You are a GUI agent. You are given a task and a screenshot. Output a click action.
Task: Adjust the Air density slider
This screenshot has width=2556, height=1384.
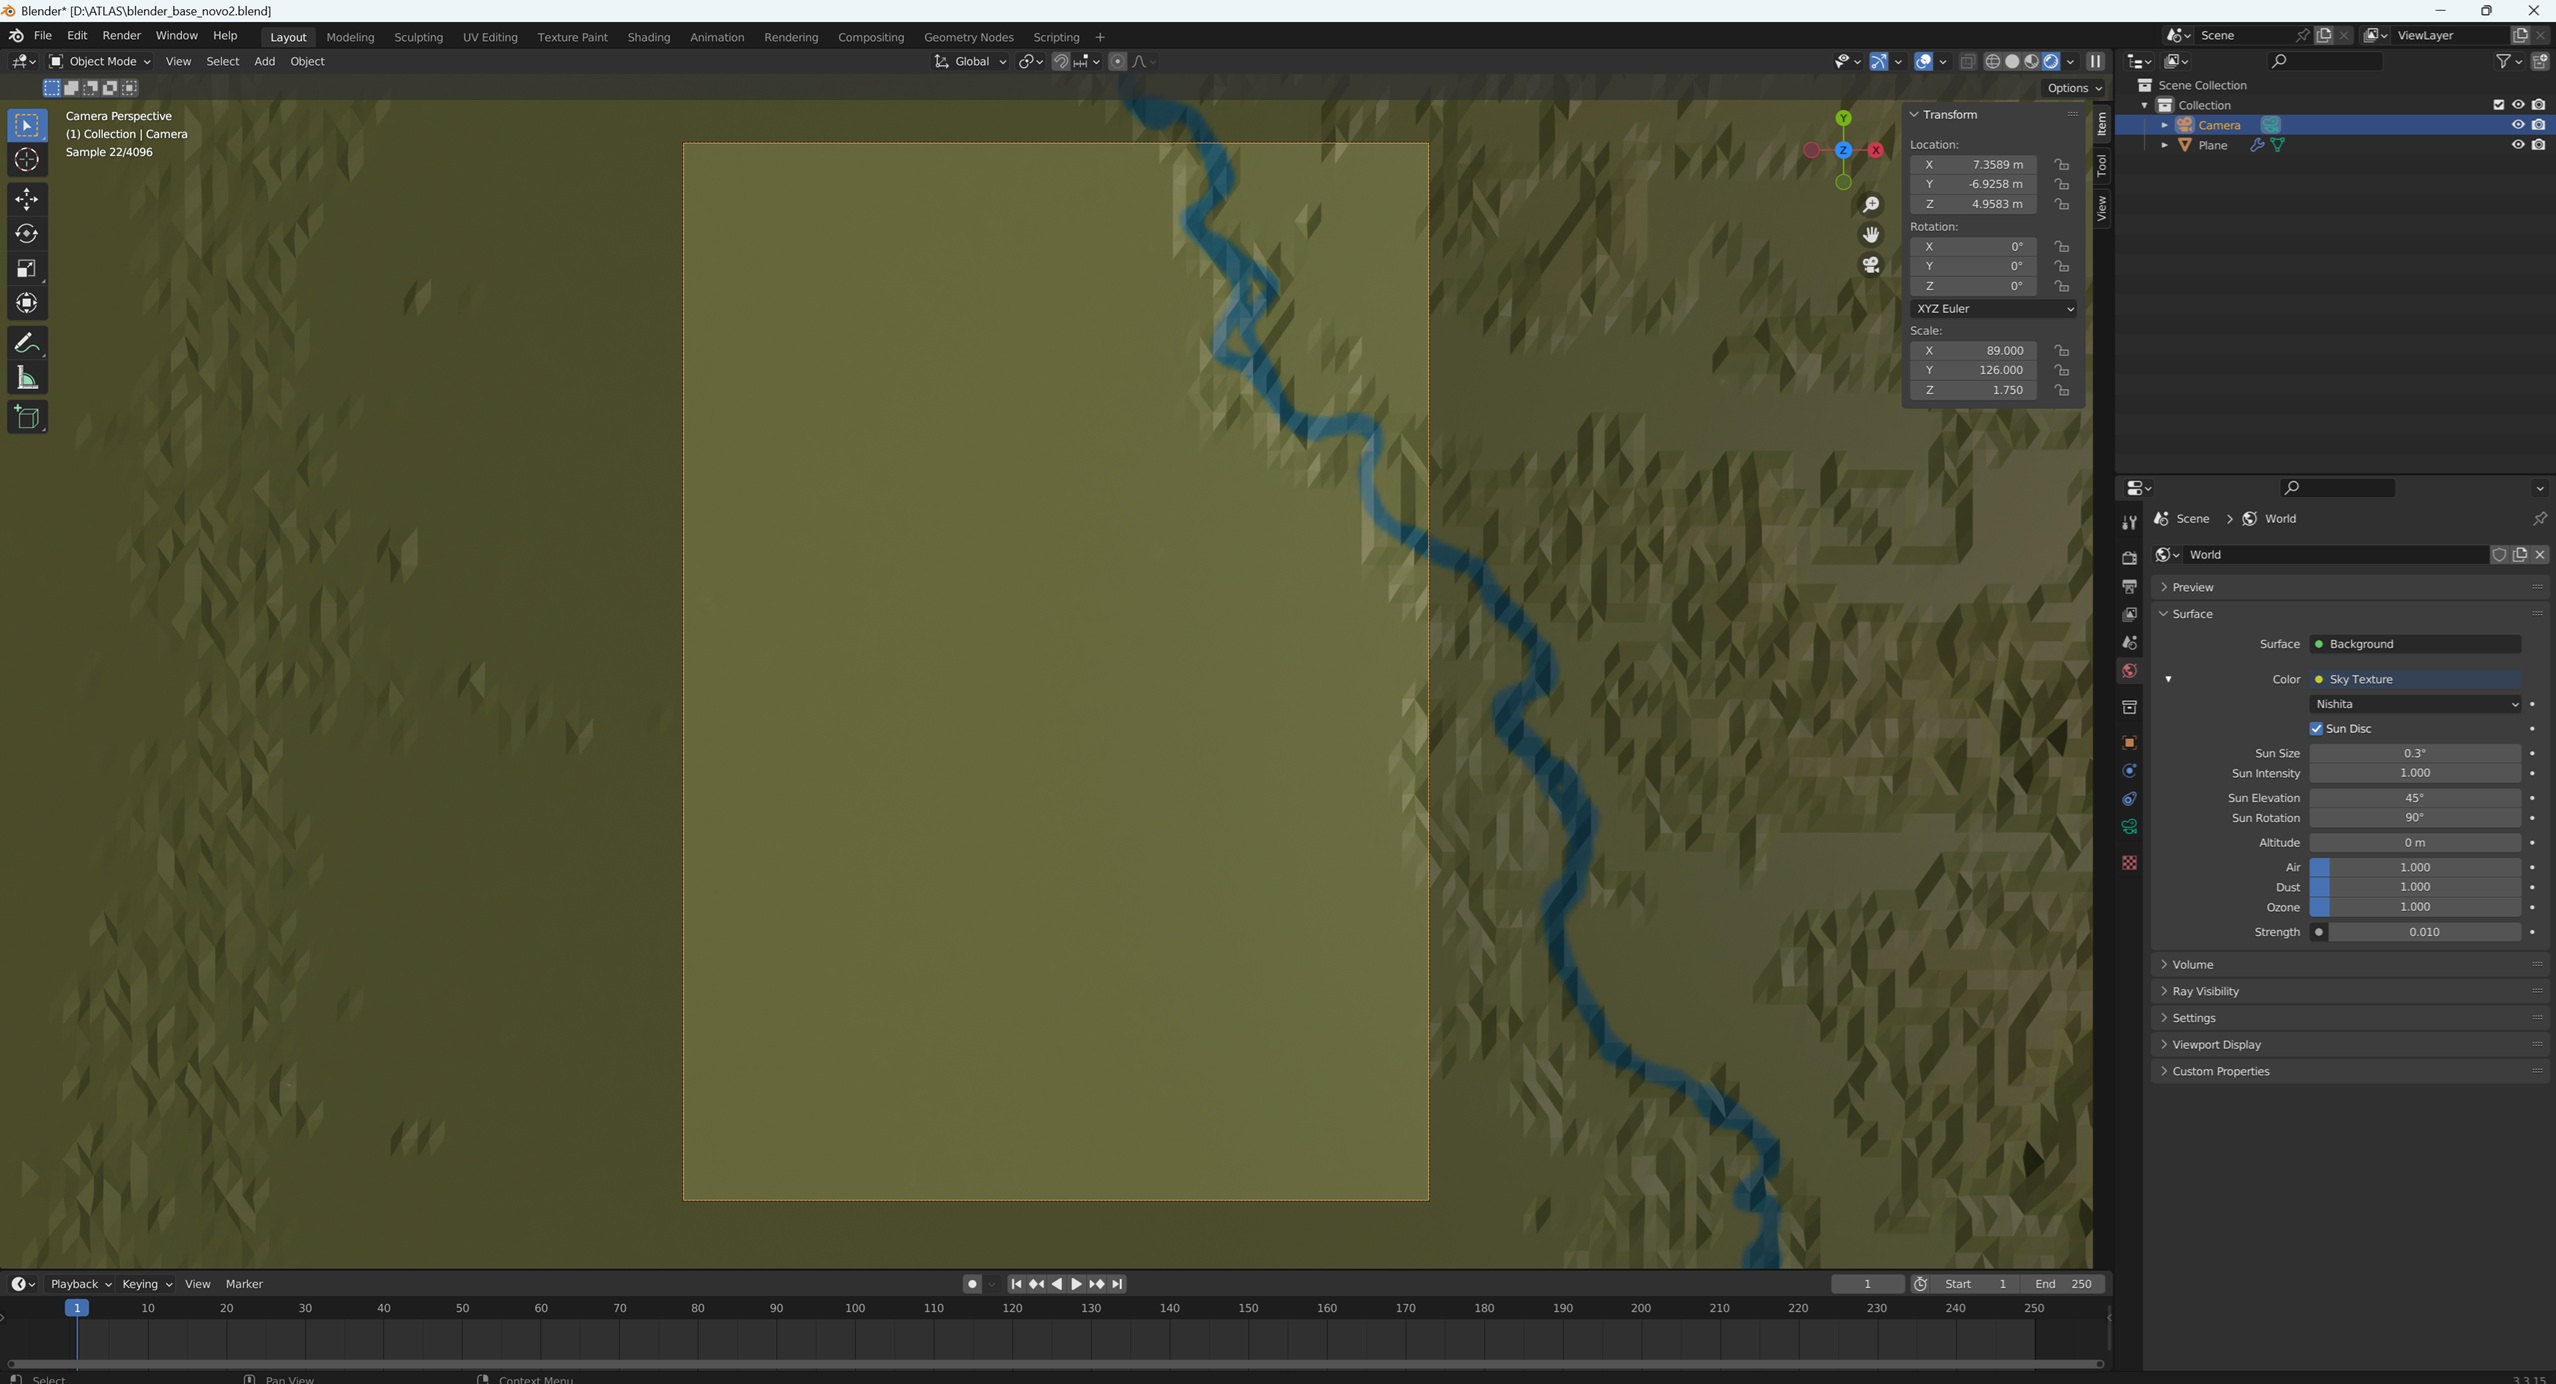click(x=2414, y=868)
